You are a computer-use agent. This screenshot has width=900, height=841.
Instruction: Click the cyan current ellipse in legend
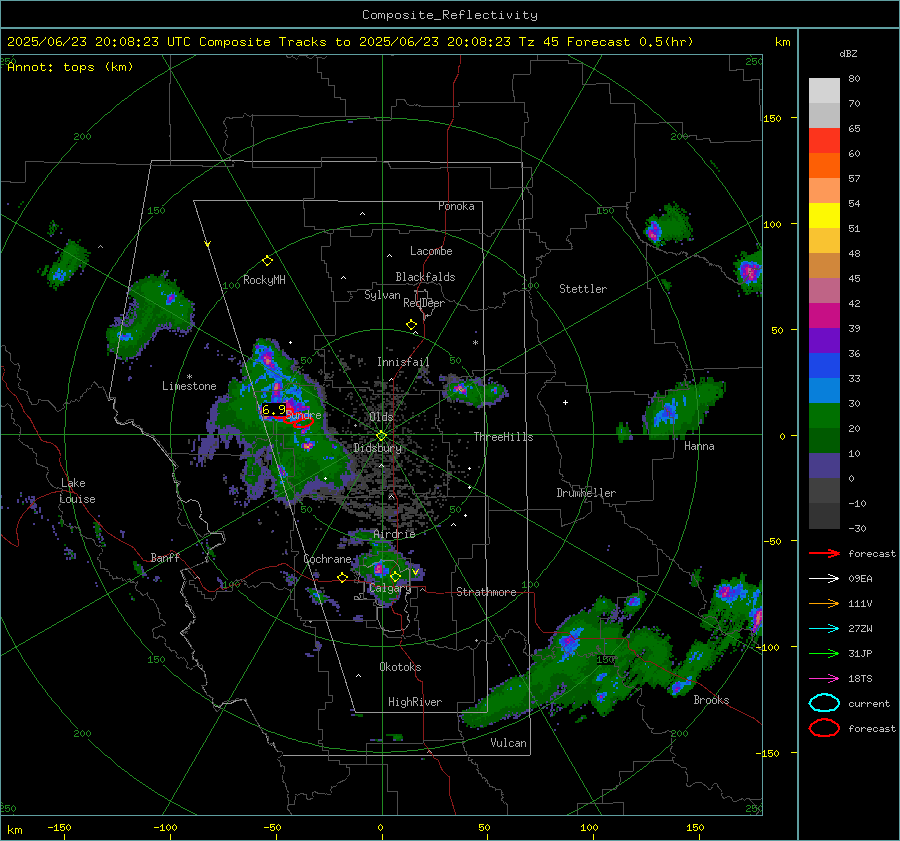[x=824, y=703]
